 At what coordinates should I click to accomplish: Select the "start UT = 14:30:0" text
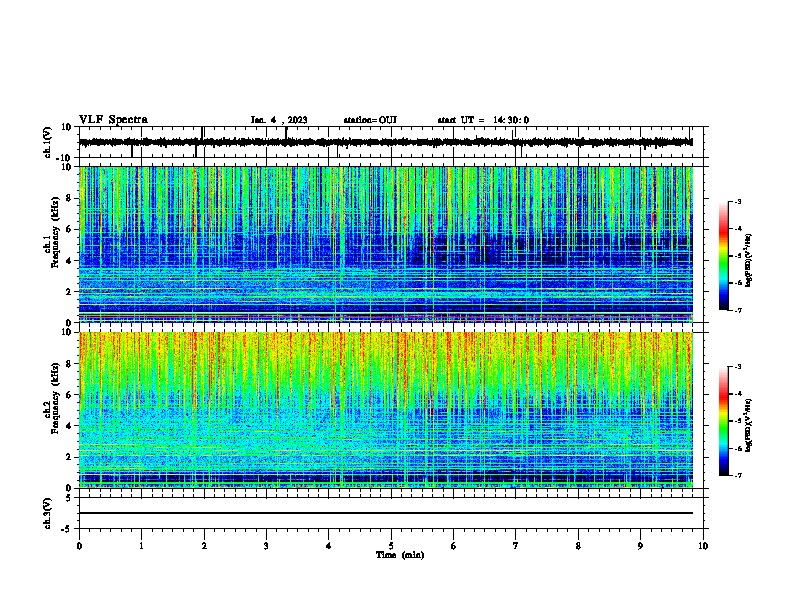(483, 120)
